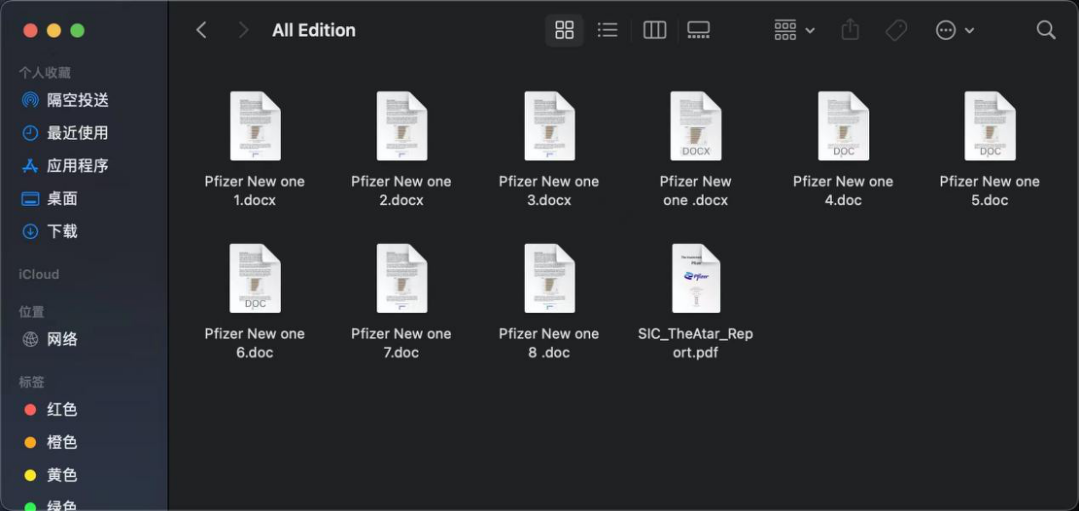Click the Share icon in toolbar
Viewport: 1079px width, 511px height.
(x=850, y=30)
